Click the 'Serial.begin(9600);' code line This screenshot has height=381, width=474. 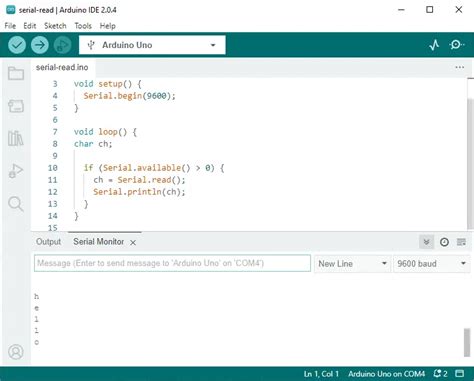(129, 96)
